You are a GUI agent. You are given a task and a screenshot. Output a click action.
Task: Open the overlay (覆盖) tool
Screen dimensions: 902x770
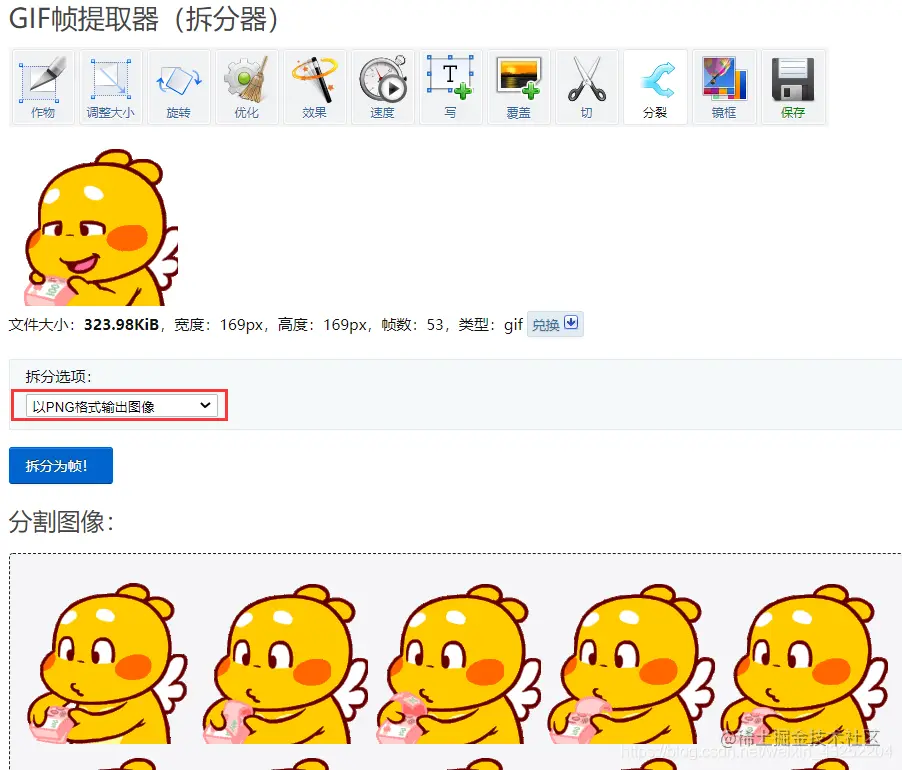(x=518, y=87)
